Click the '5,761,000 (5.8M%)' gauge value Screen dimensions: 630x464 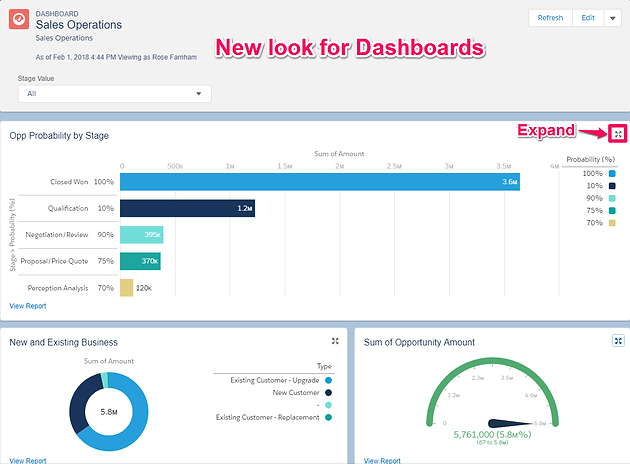point(492,434)
